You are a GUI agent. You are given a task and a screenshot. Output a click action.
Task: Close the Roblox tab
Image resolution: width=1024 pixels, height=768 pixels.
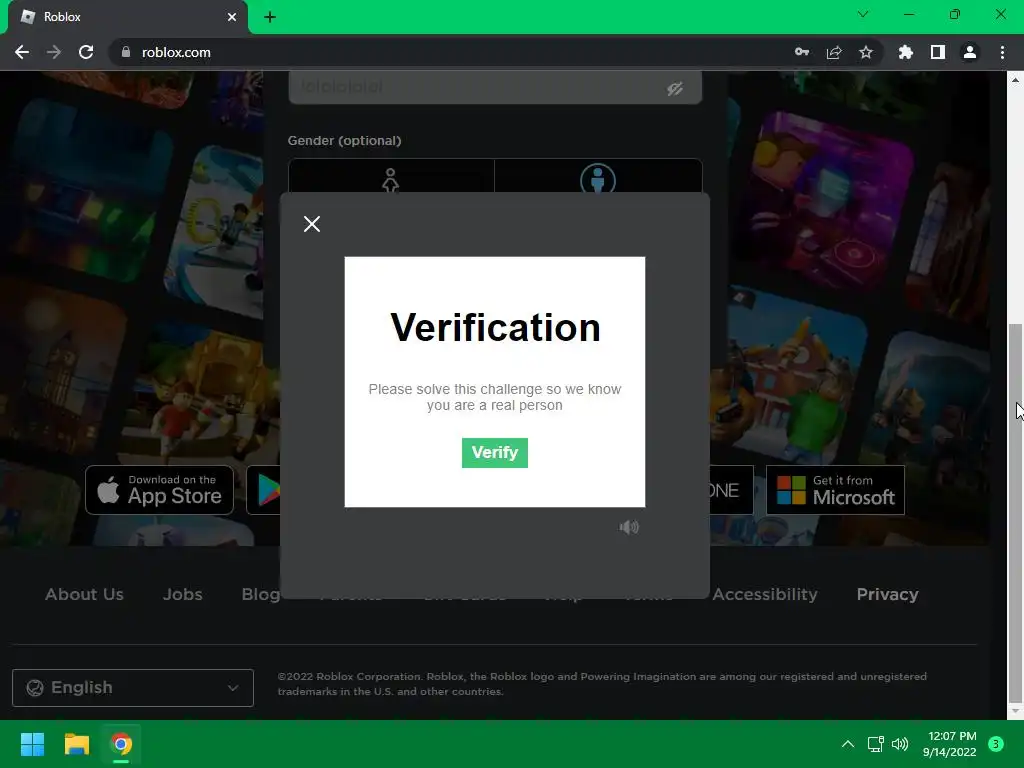pos(232,17)
